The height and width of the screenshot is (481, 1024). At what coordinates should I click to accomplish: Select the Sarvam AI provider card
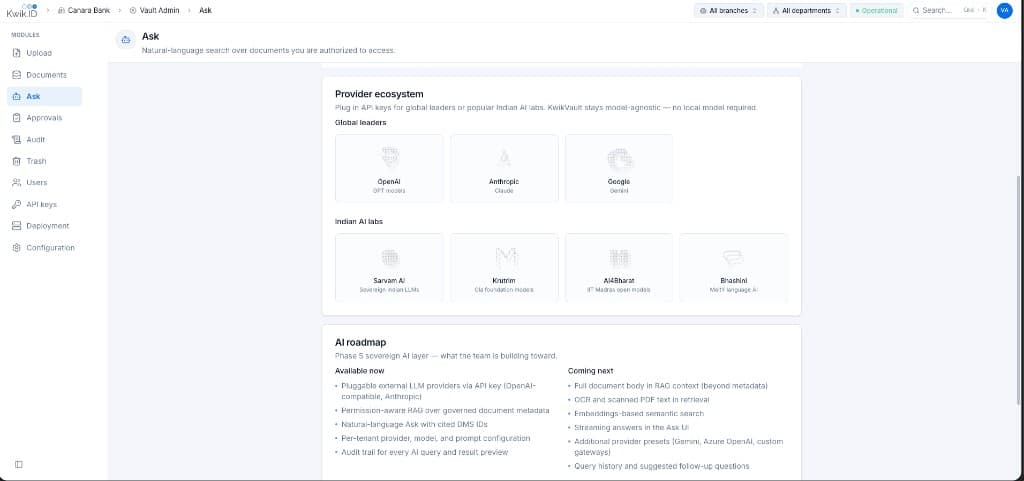pos(389,268)
